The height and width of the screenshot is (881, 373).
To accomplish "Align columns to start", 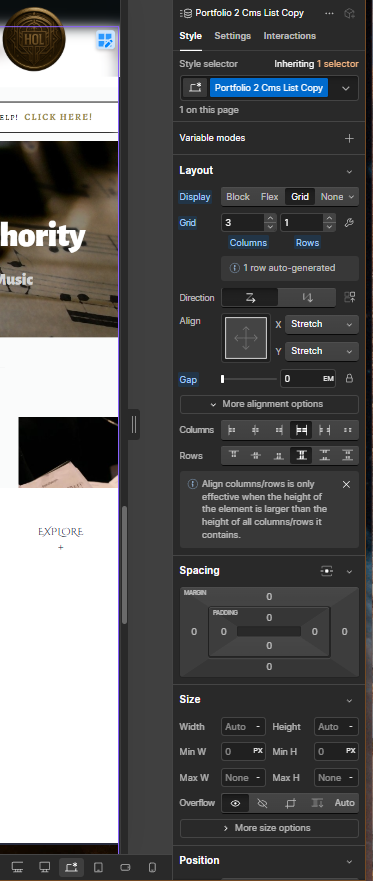I will 231,430.
